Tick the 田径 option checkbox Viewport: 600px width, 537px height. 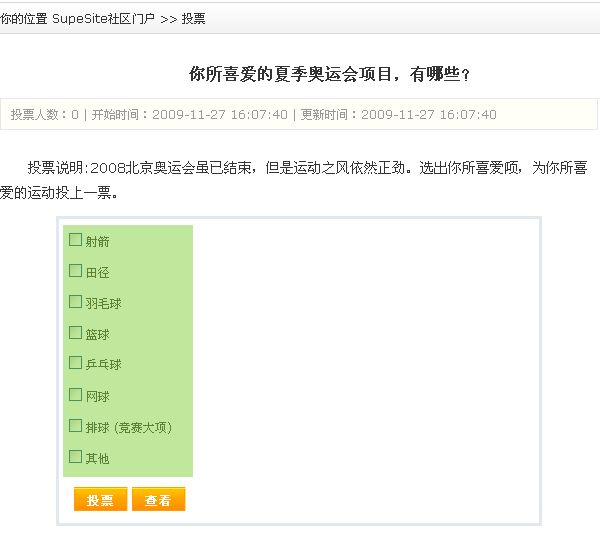coord(75,271)
